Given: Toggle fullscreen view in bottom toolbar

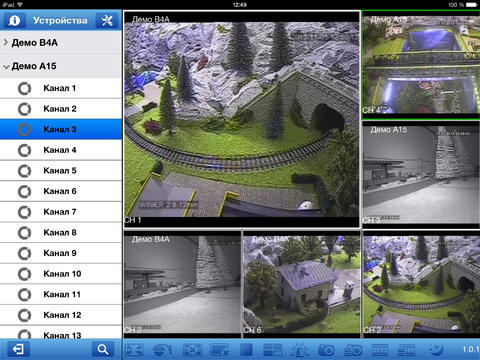Looking at the screenshot, I should point(135,350).
